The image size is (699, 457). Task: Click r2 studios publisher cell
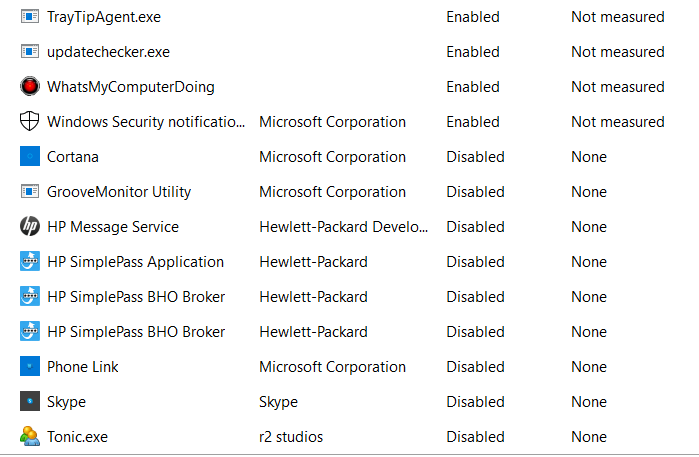(291, 437)
